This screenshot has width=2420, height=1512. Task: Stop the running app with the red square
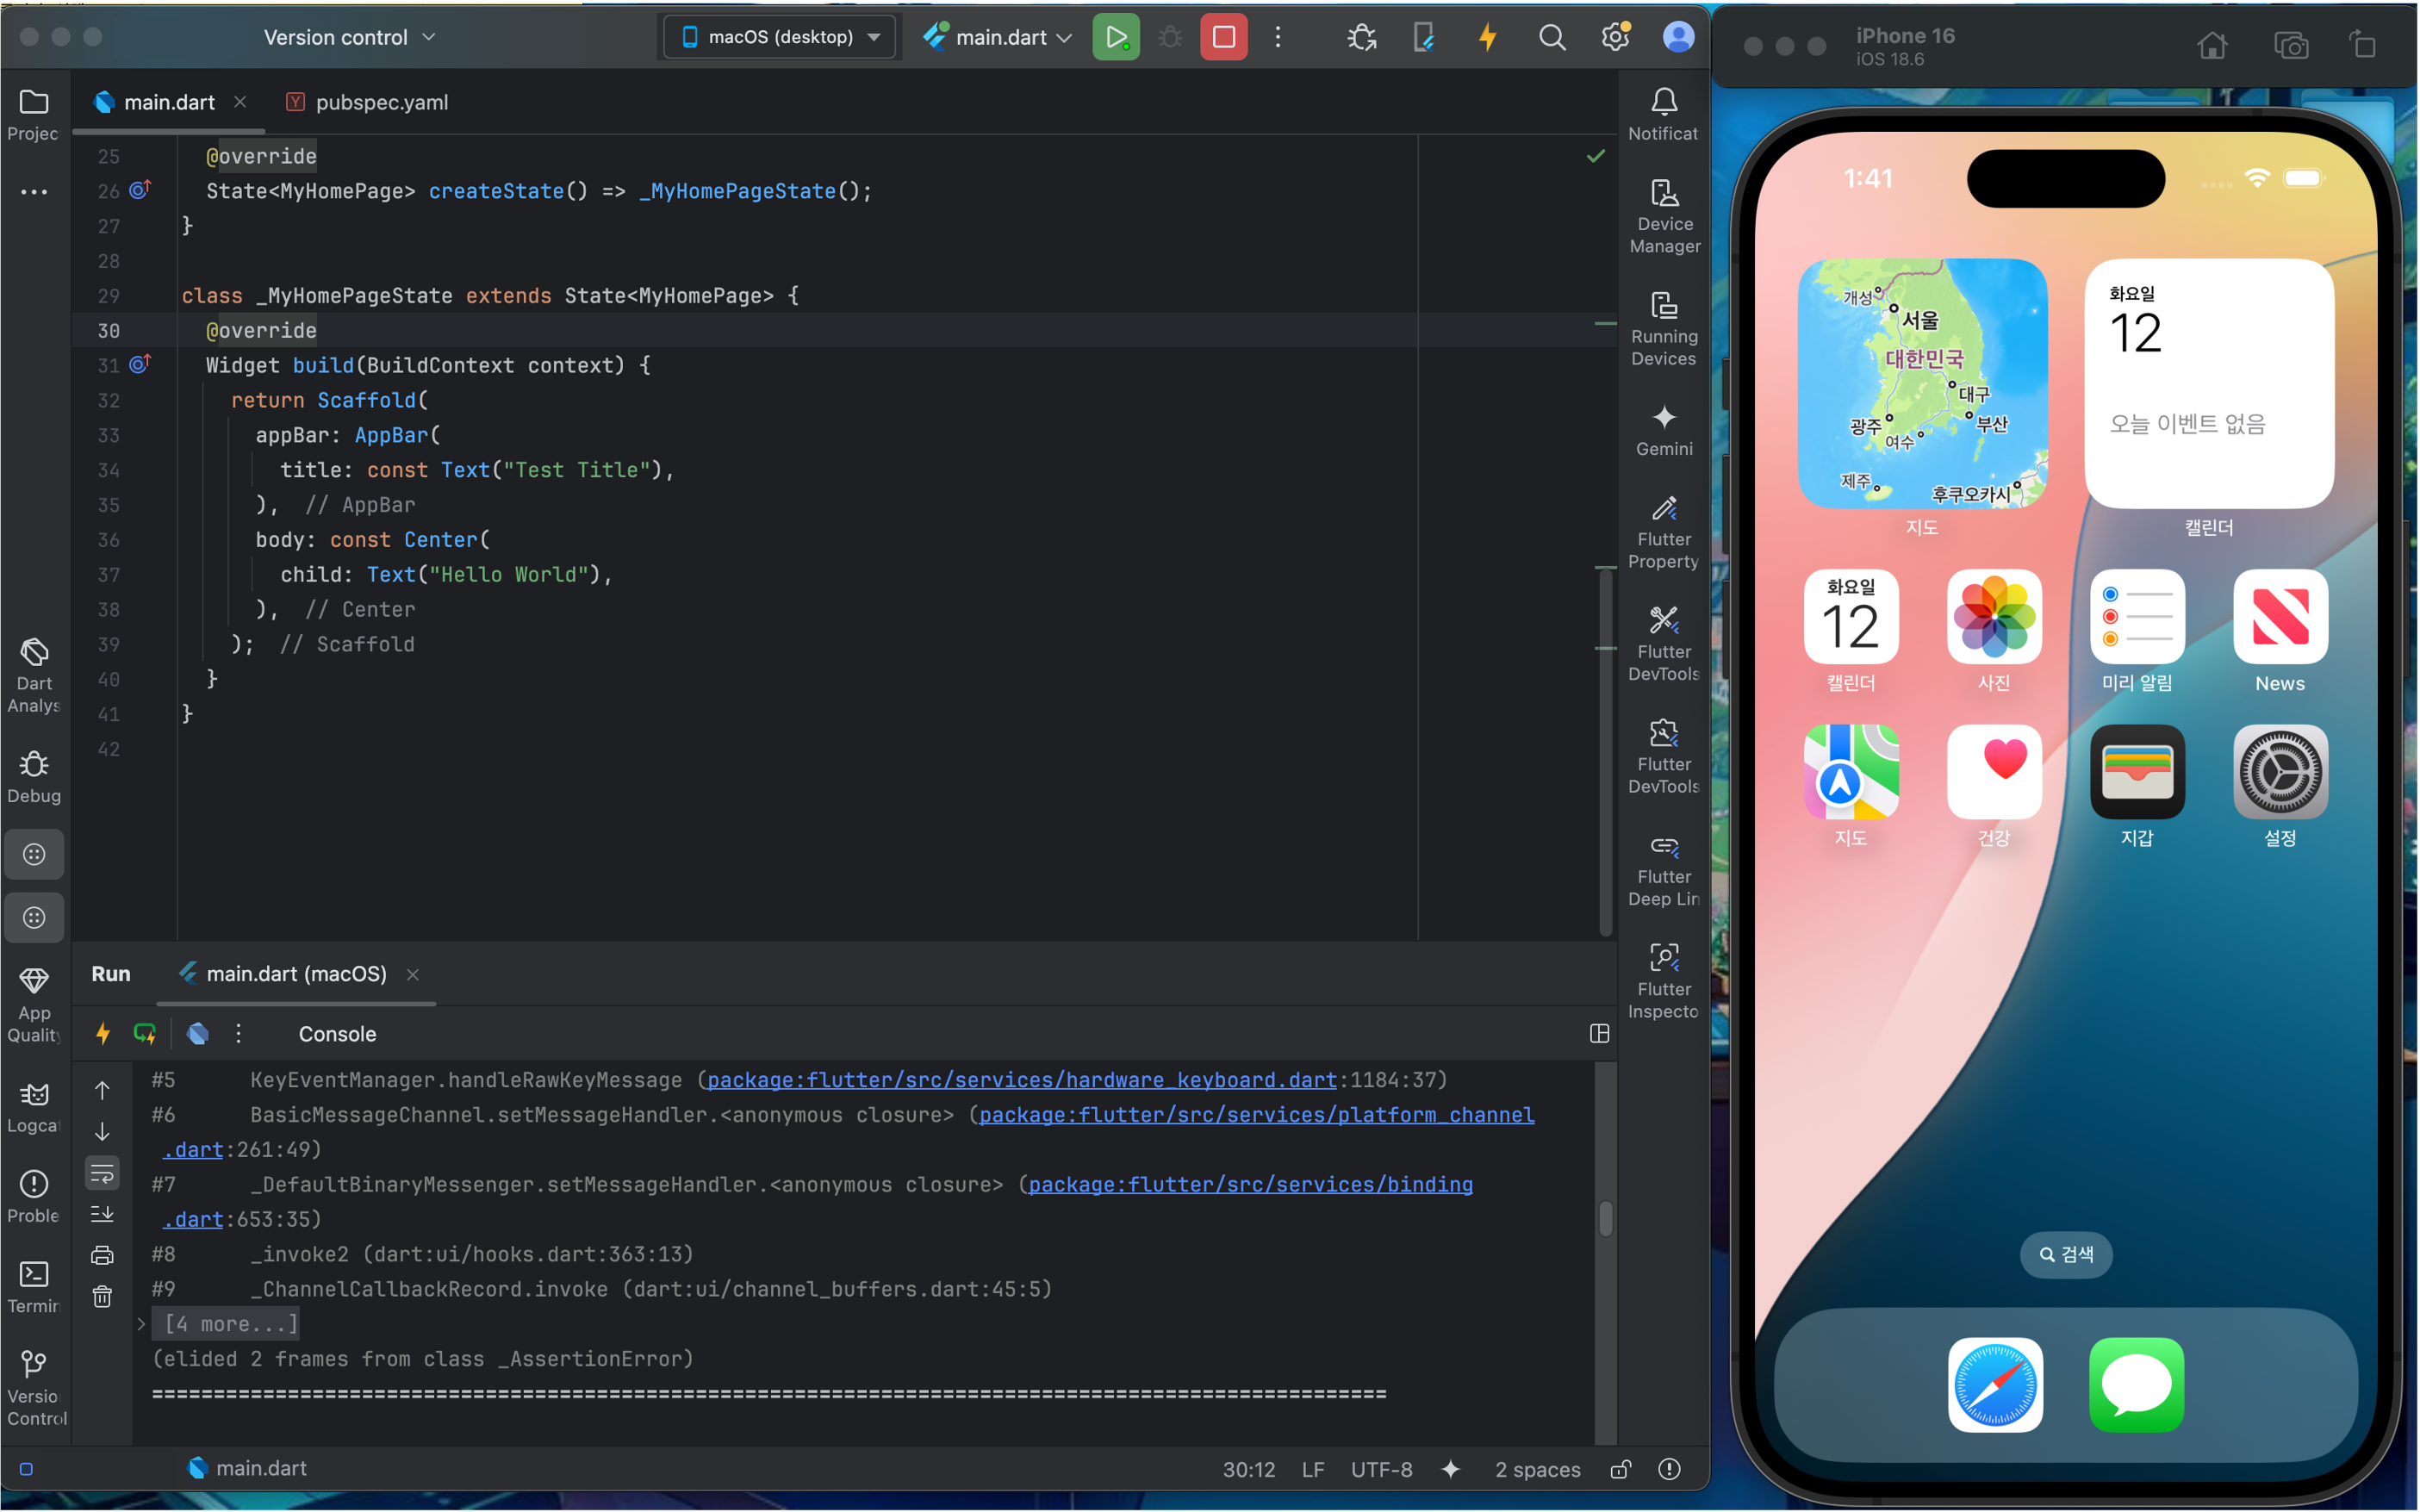[1223, 37]
